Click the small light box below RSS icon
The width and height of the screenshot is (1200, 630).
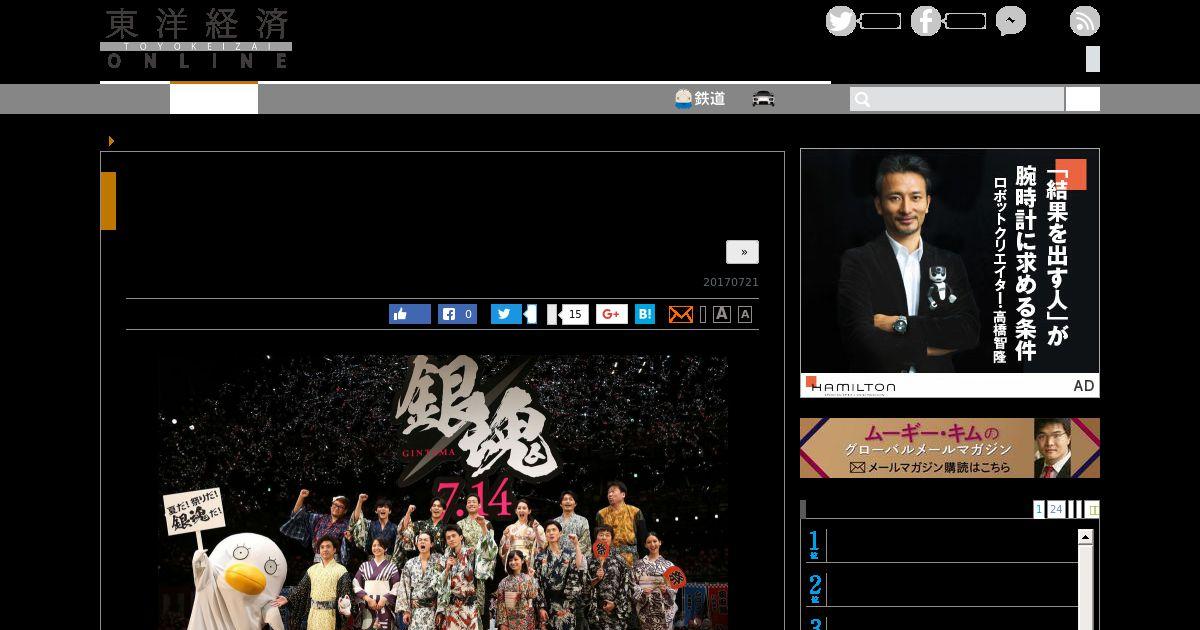tap(1093, 59)
